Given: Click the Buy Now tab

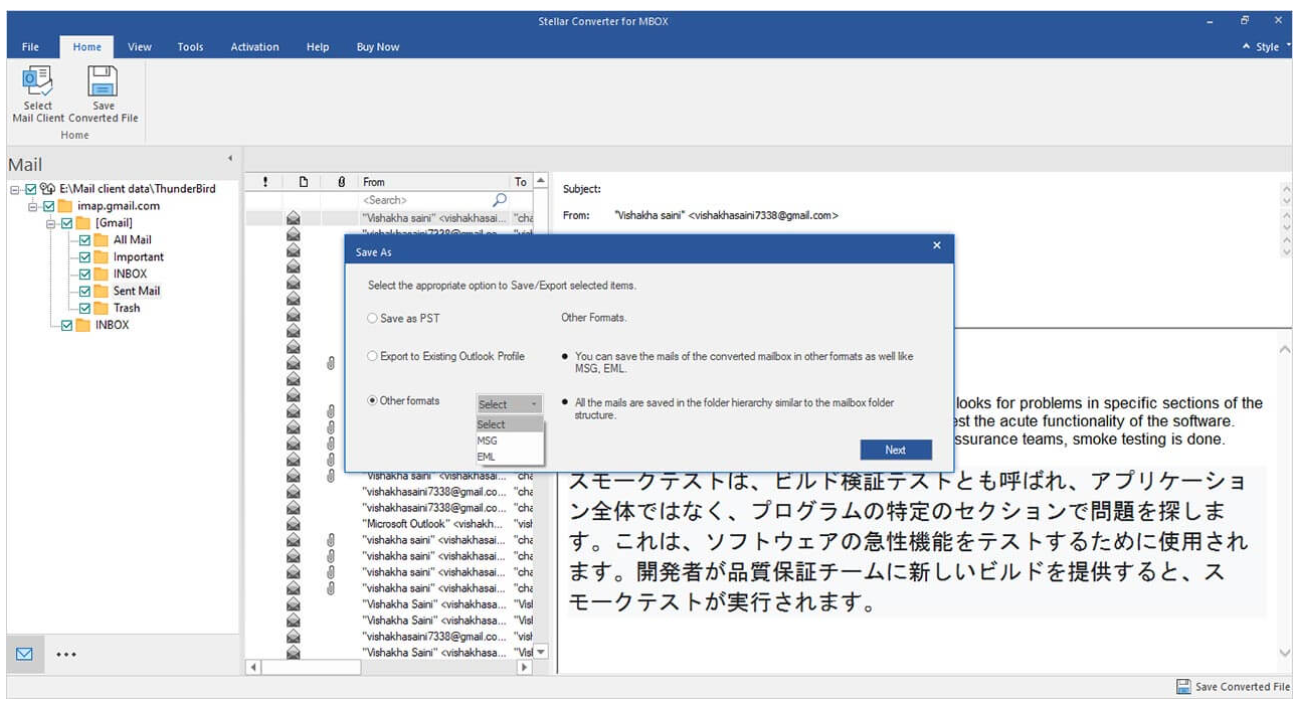Looking at the screenshot, I should [x=378, y=47].
